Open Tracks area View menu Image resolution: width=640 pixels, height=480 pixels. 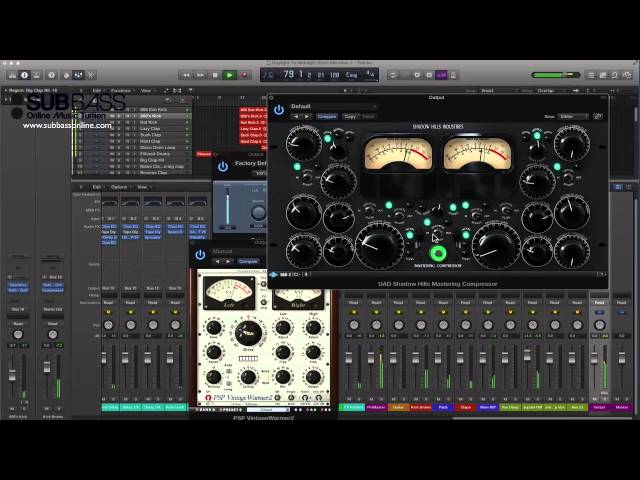coord(146,91)
